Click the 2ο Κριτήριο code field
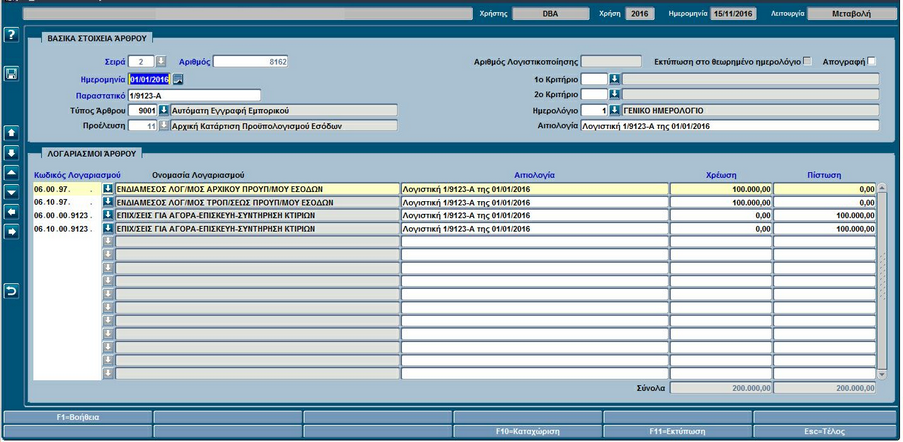903x442 pixels. point(594,94)
